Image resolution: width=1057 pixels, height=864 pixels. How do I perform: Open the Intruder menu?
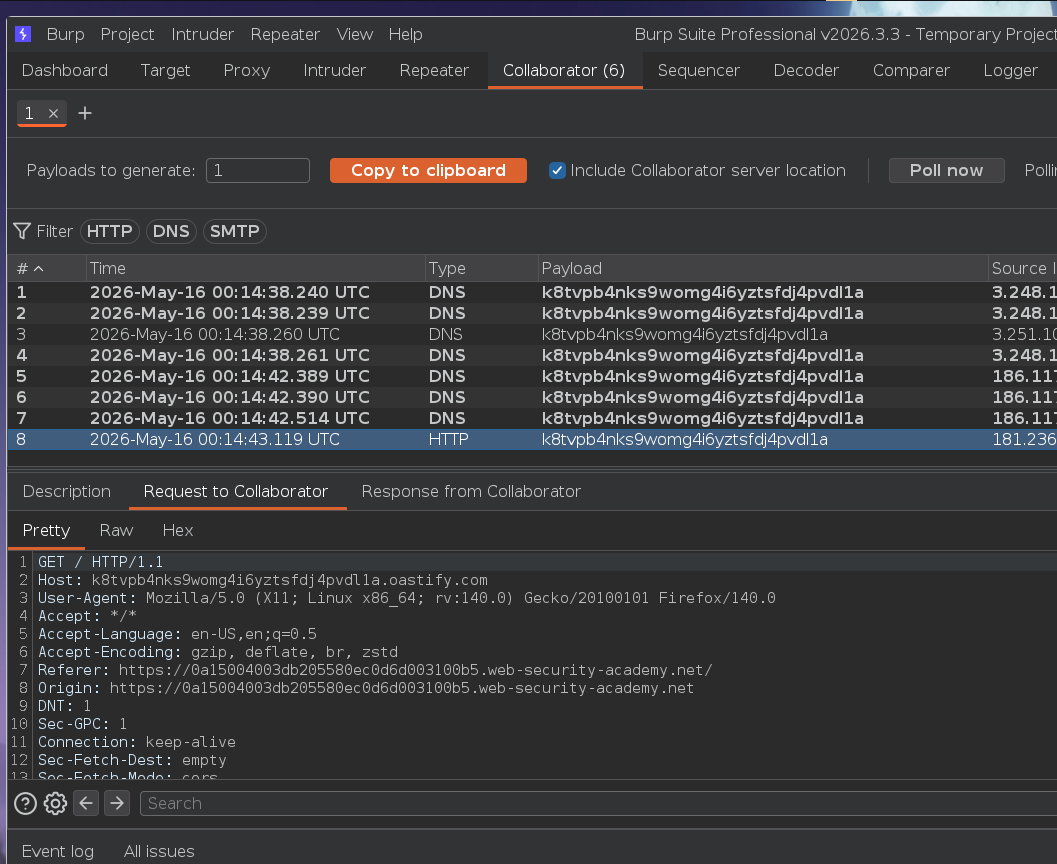coord(202,34)
